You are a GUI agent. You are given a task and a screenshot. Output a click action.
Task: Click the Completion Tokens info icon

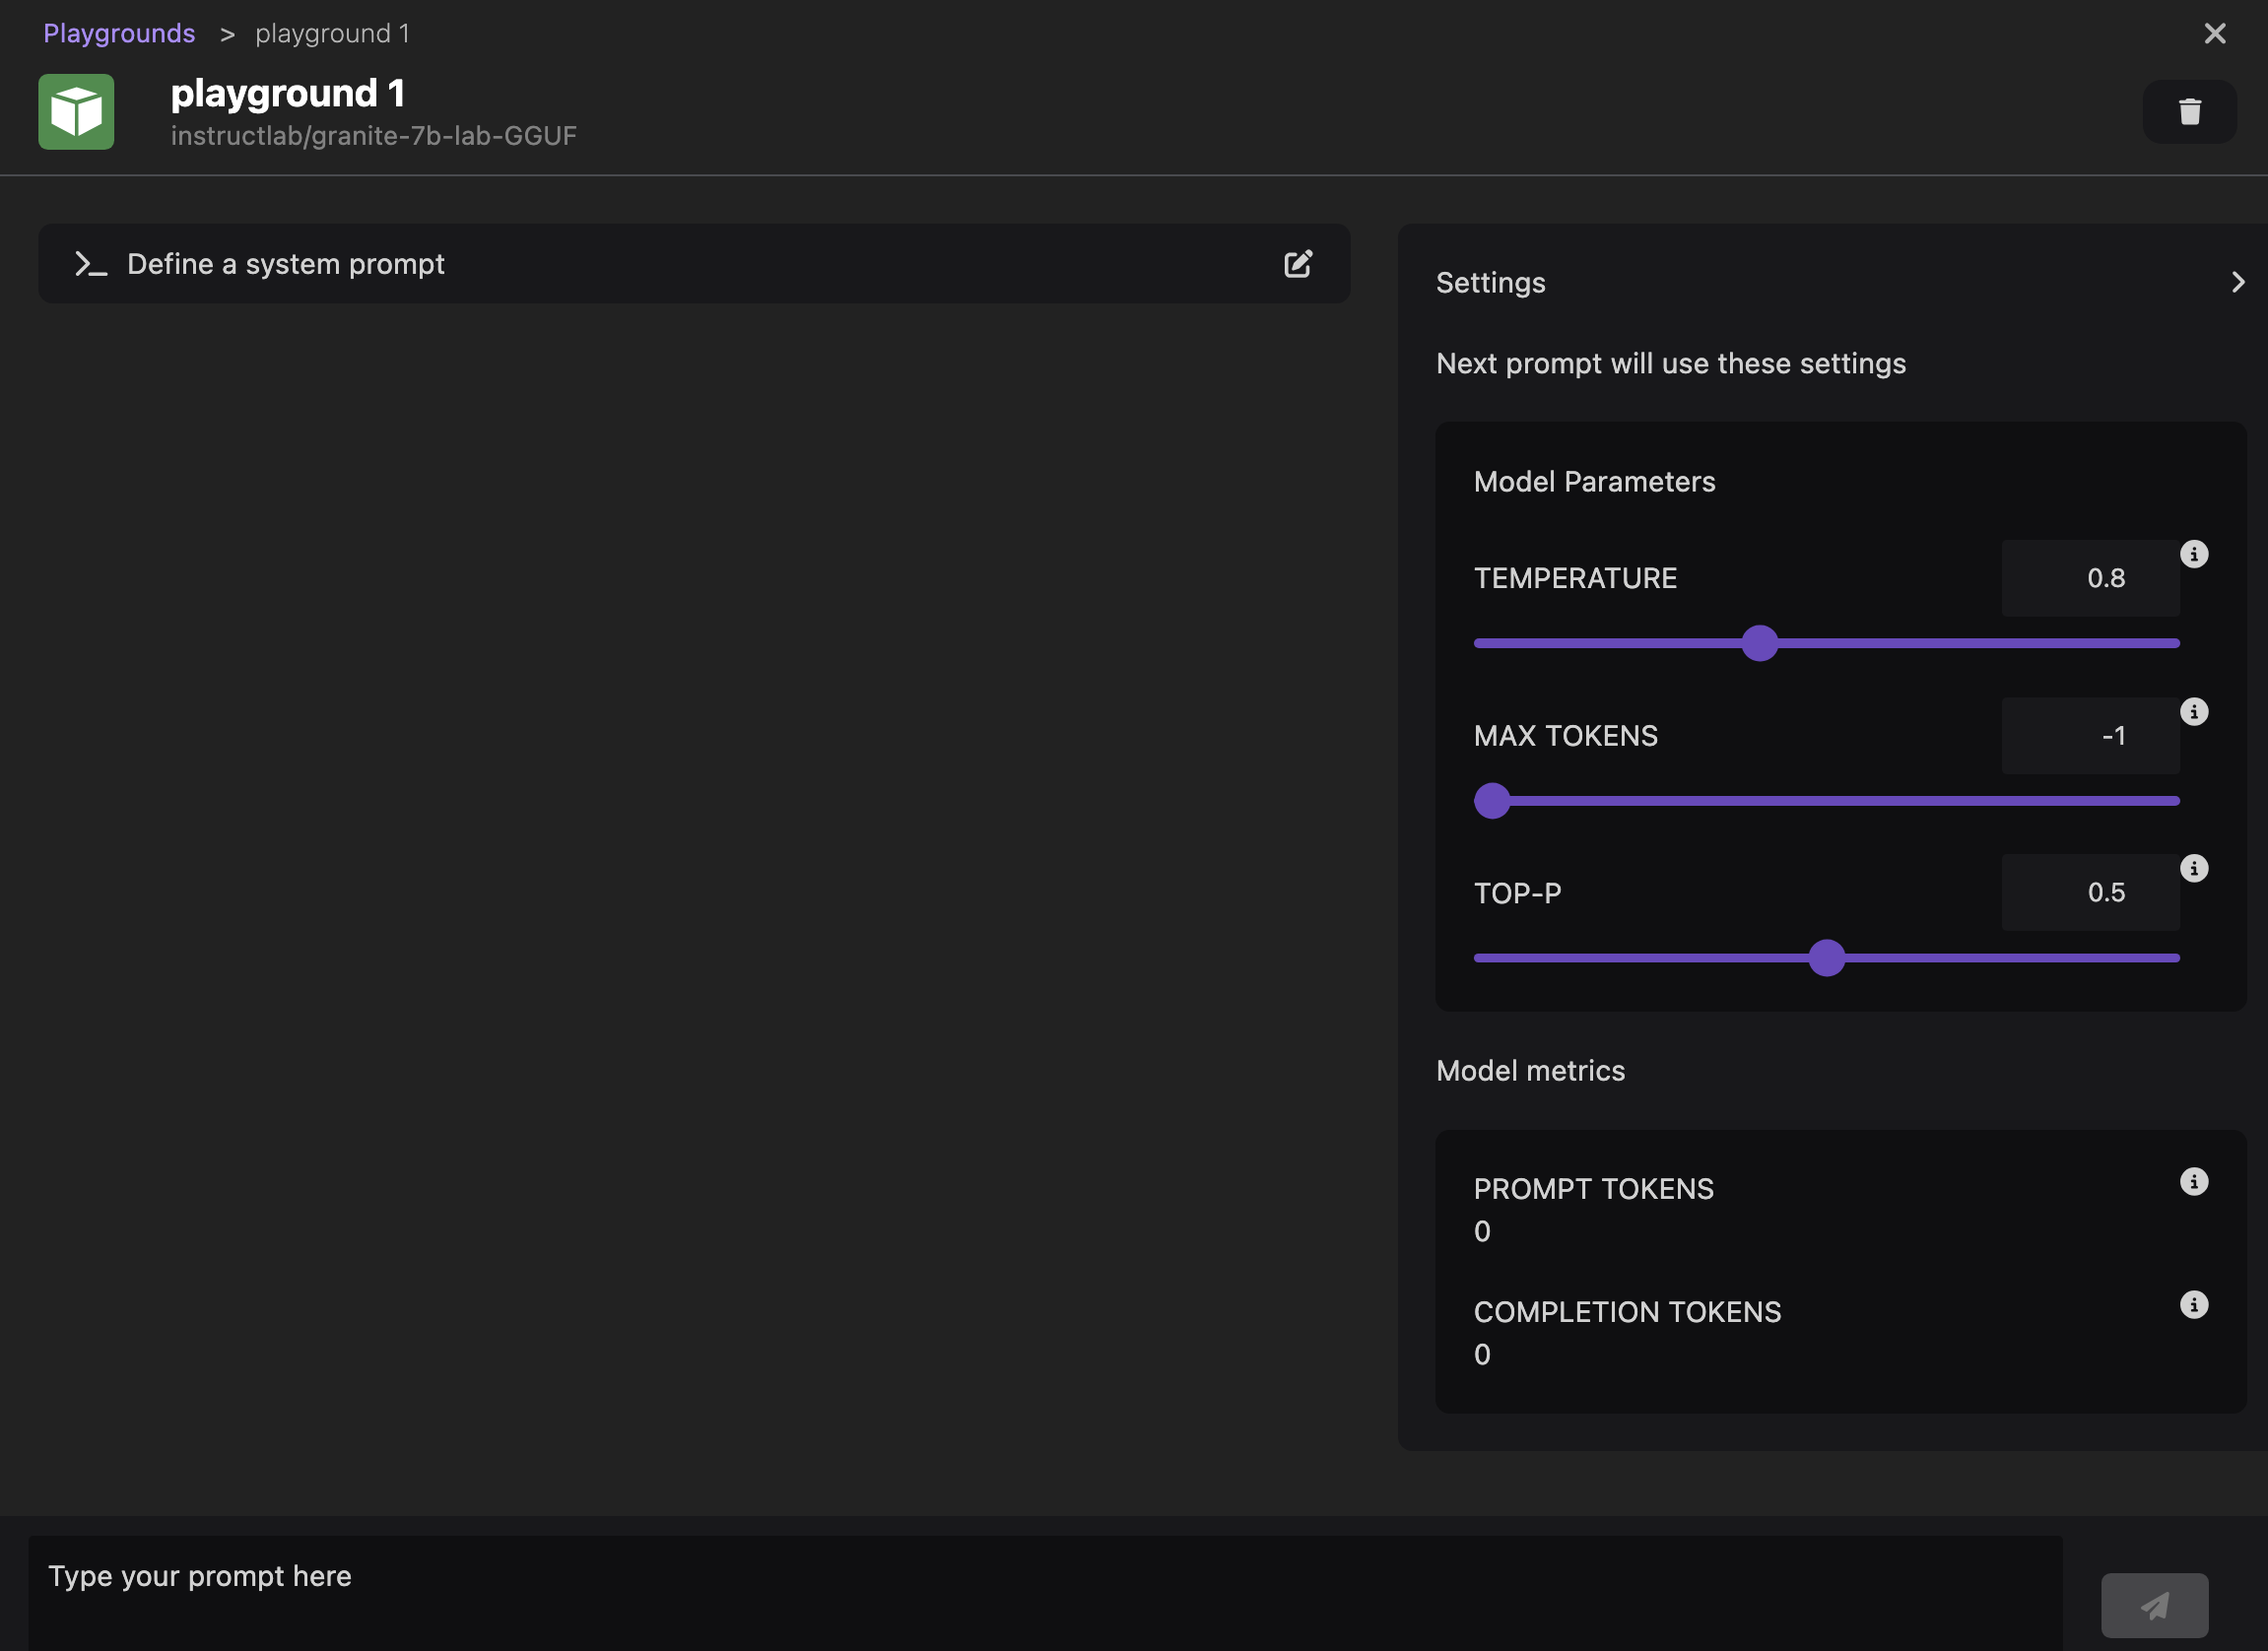pos(2194,1305)
